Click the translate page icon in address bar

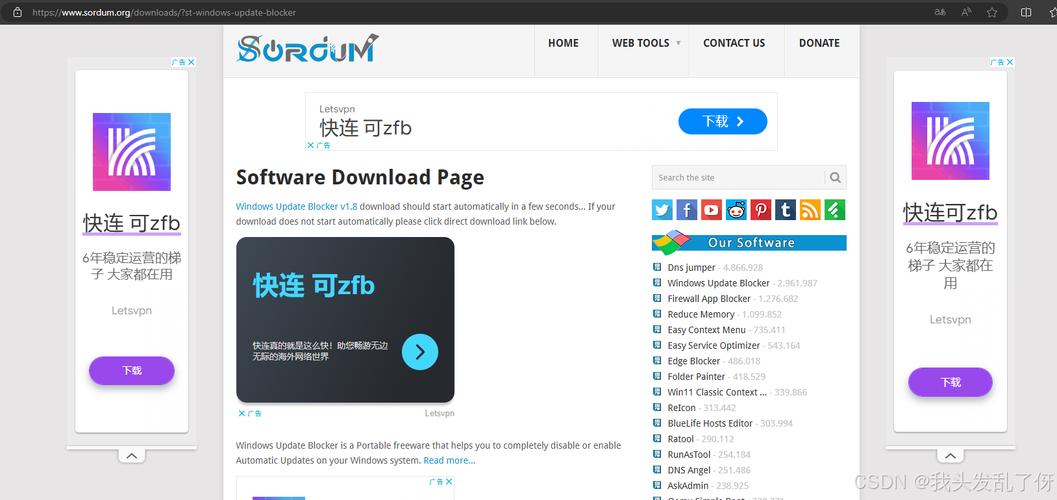940,12
